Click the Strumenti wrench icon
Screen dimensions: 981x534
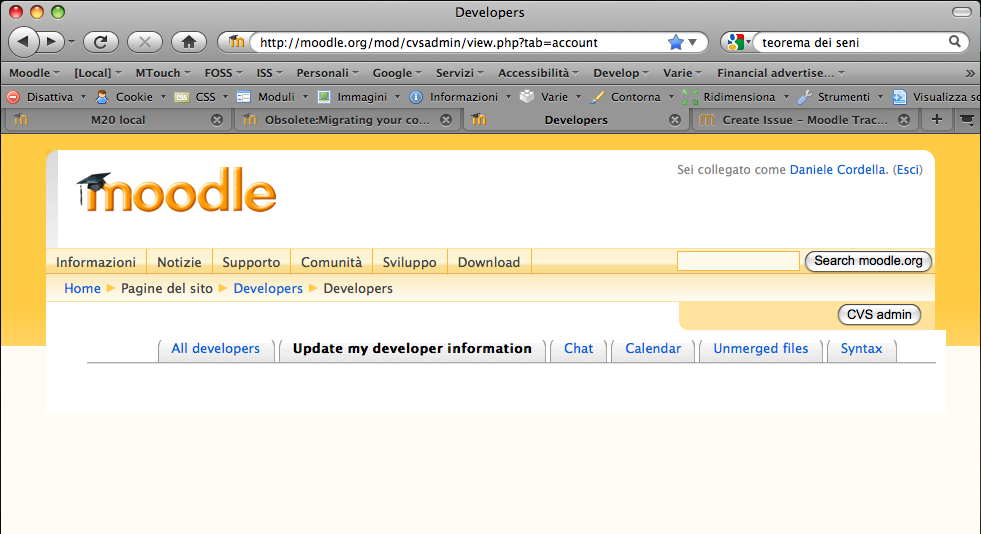pyautogui.click(x=805, y=97)
